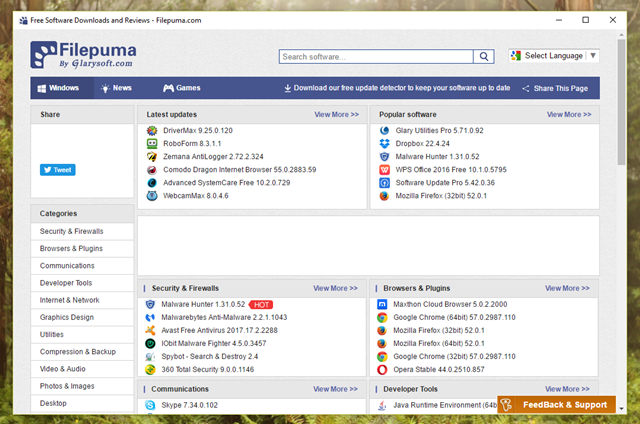Click the Software Update Pro icon
The width and height of the screenshot is (640, 424).
point(384,183)
